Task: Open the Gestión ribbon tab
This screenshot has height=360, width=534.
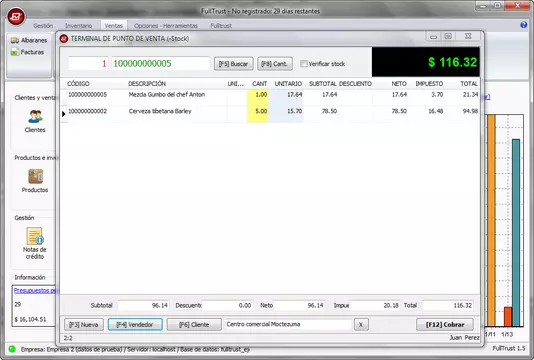Action: click(x=43, y=26)
